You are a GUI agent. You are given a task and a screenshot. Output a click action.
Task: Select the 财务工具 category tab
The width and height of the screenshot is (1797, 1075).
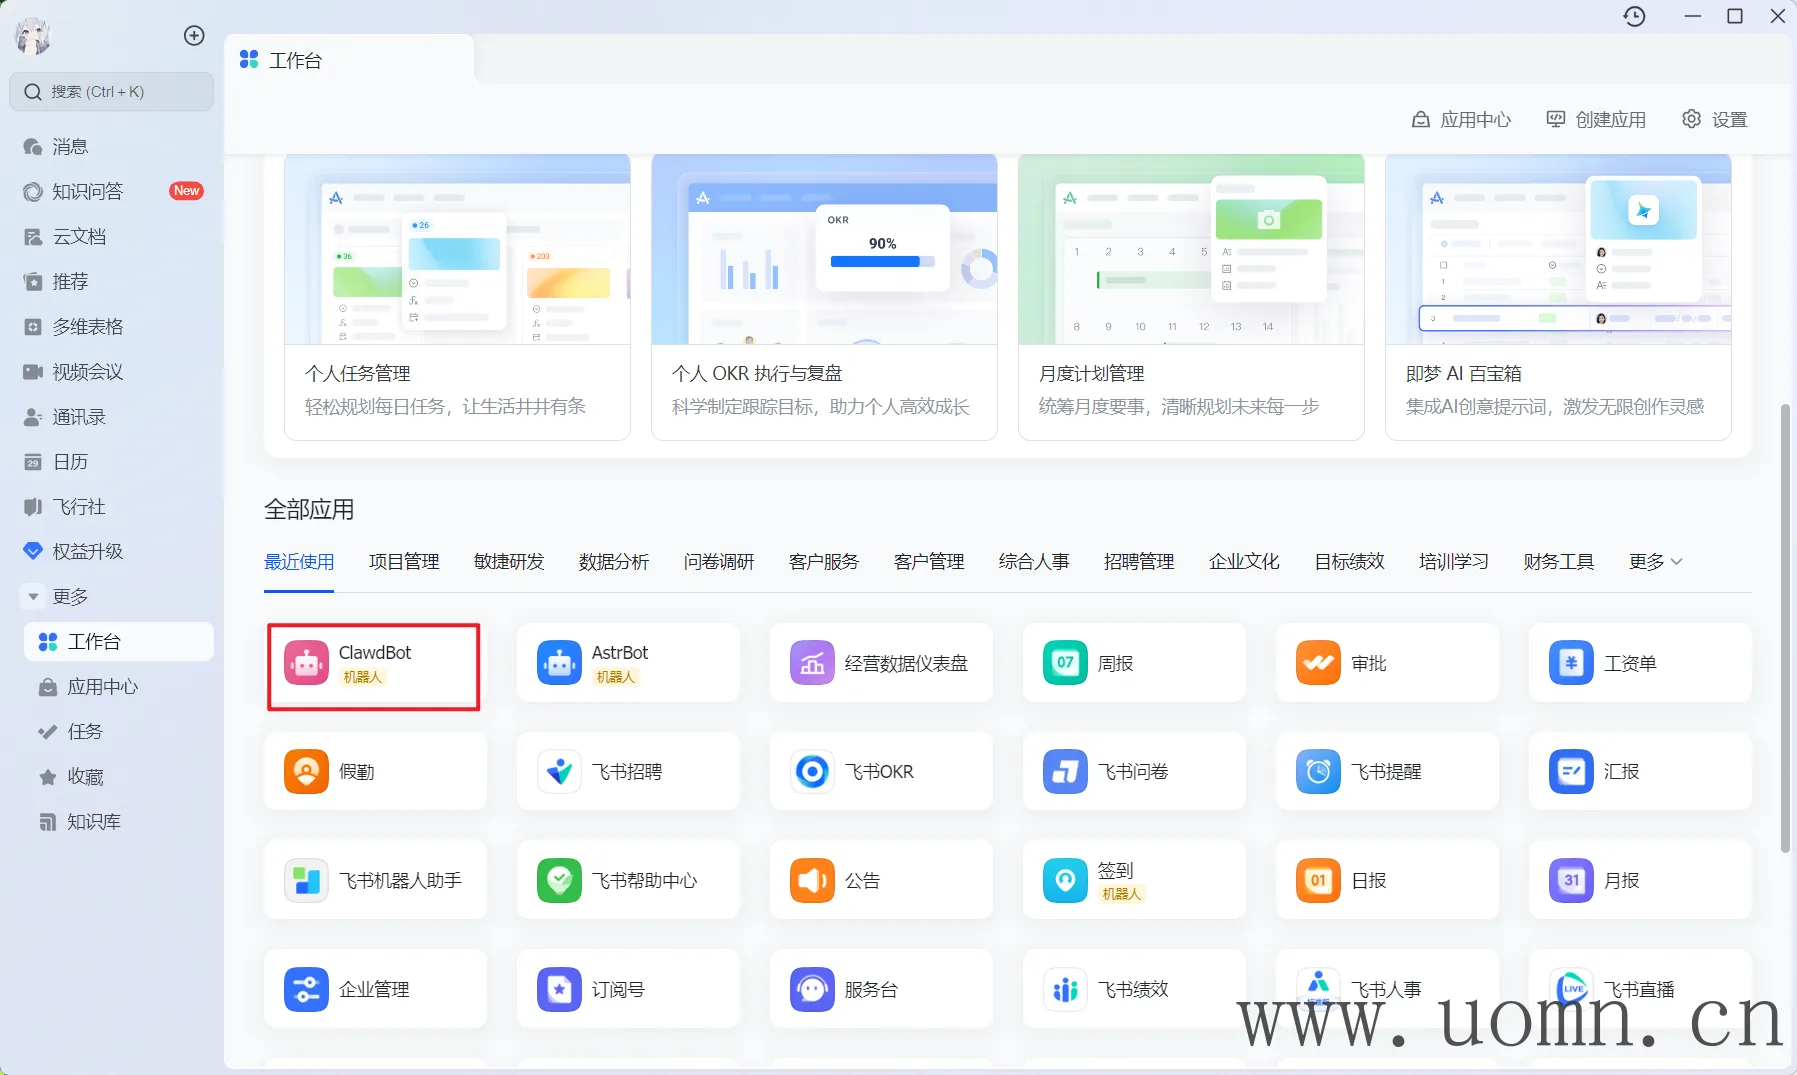coord(1558,562)
